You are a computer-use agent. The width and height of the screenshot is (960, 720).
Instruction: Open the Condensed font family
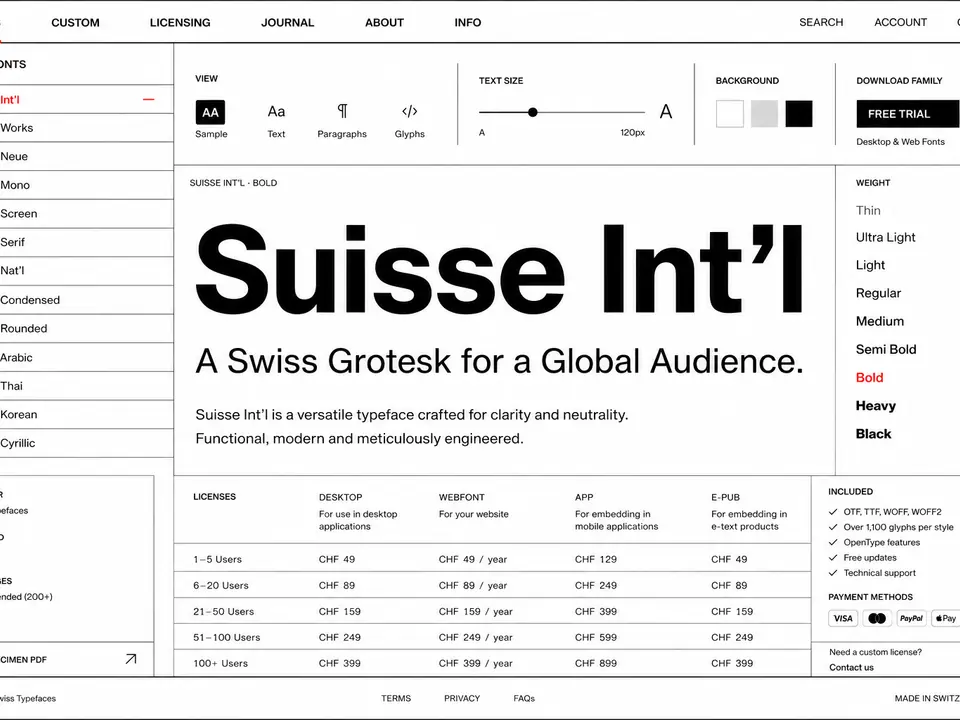coord(84,300)
